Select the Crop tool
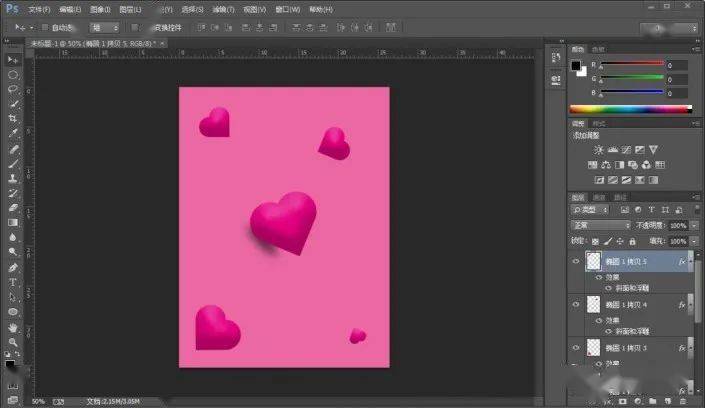 (13, 118)
